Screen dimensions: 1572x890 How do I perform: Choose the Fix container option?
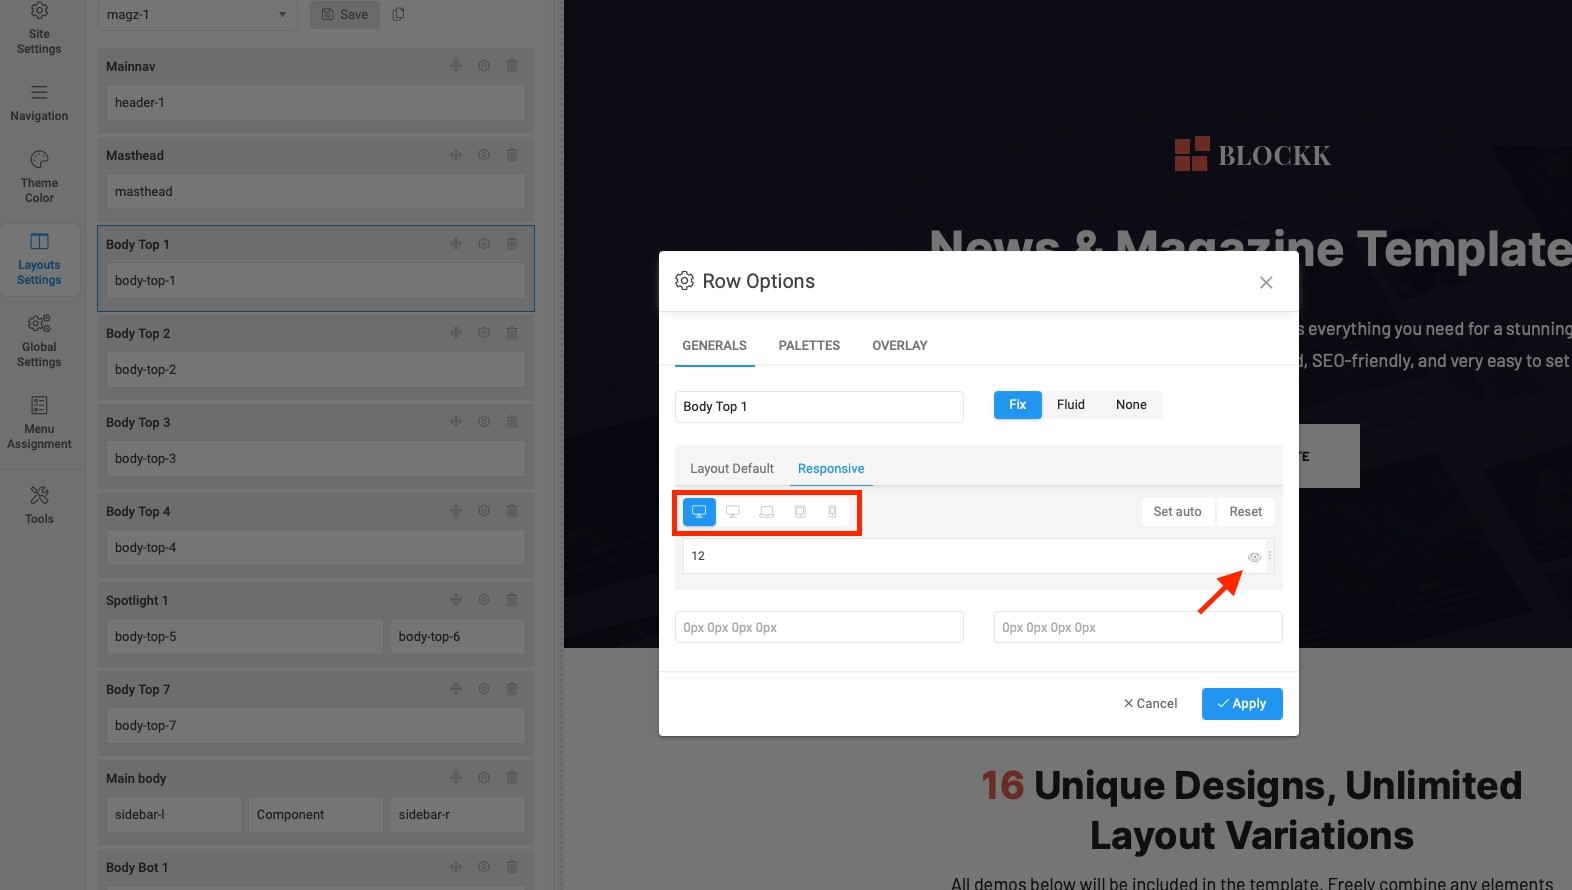click(1018, 405)
